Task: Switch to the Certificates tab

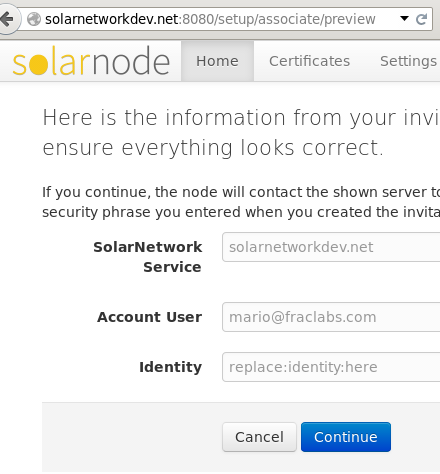Action: point(309,61)
